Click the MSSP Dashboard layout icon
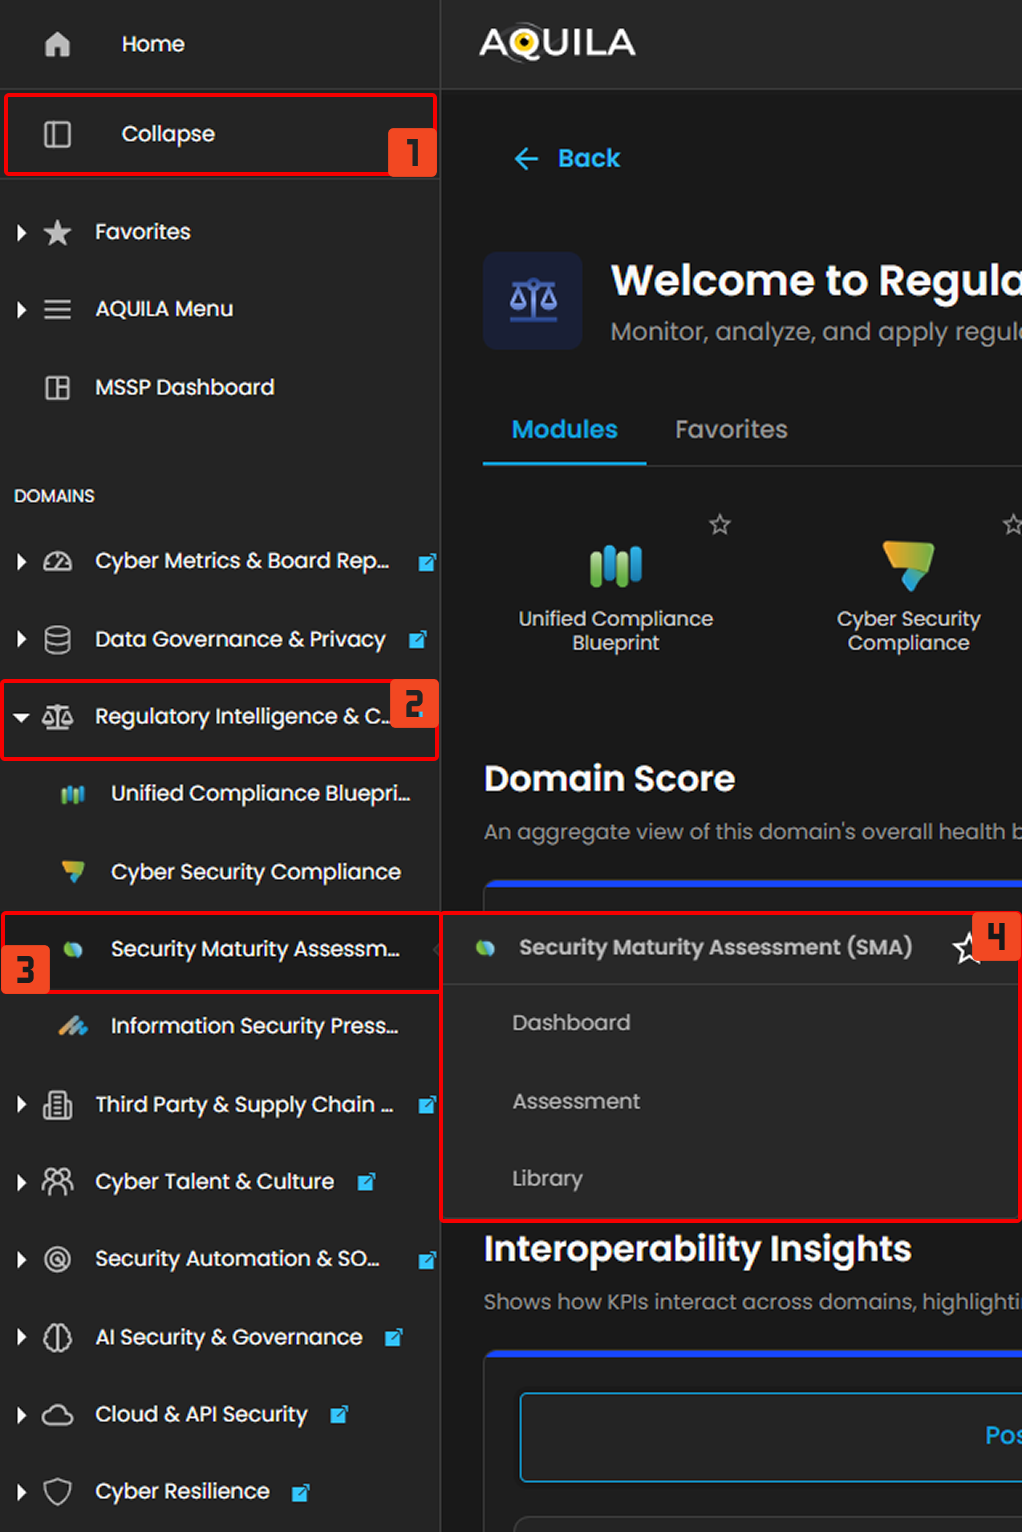The height and width of the screenshot is (1532, 1022). coord(58,387)
